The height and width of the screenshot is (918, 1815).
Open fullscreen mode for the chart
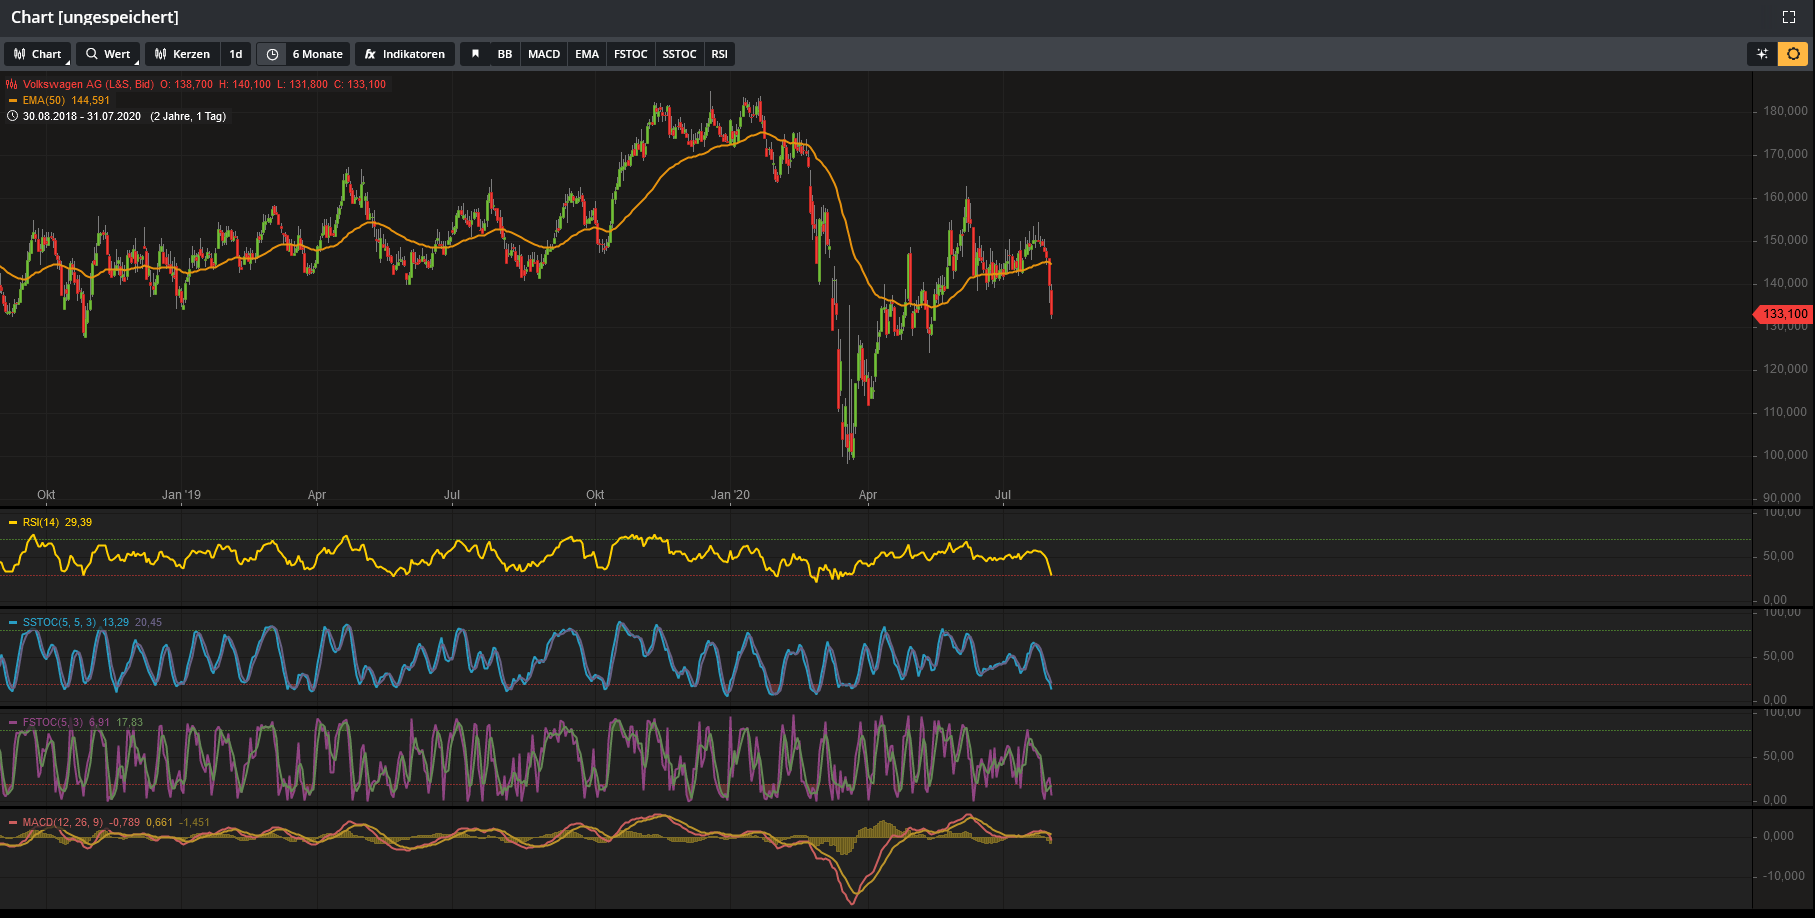1789,17
